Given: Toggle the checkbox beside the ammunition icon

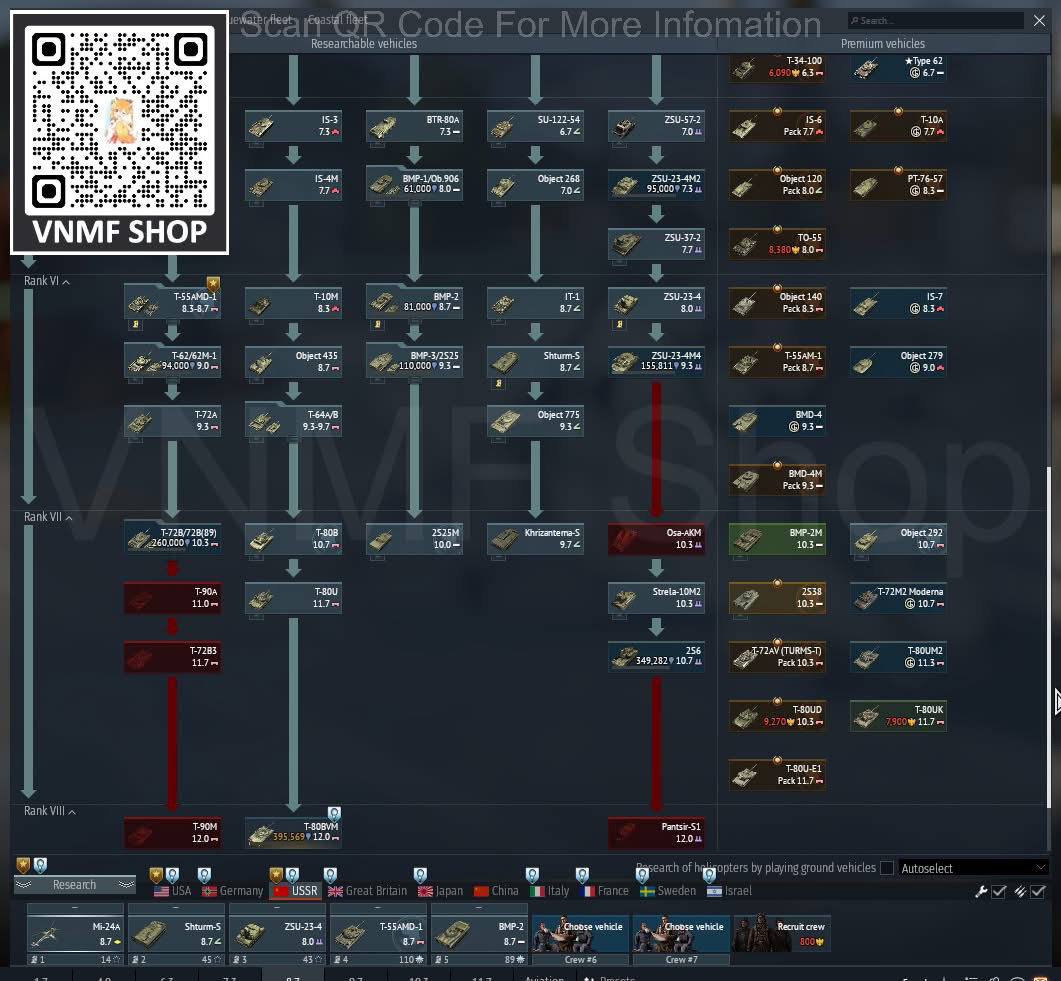Looking at the screenshot, I should pyautogui.click(x=1038, y=892).
